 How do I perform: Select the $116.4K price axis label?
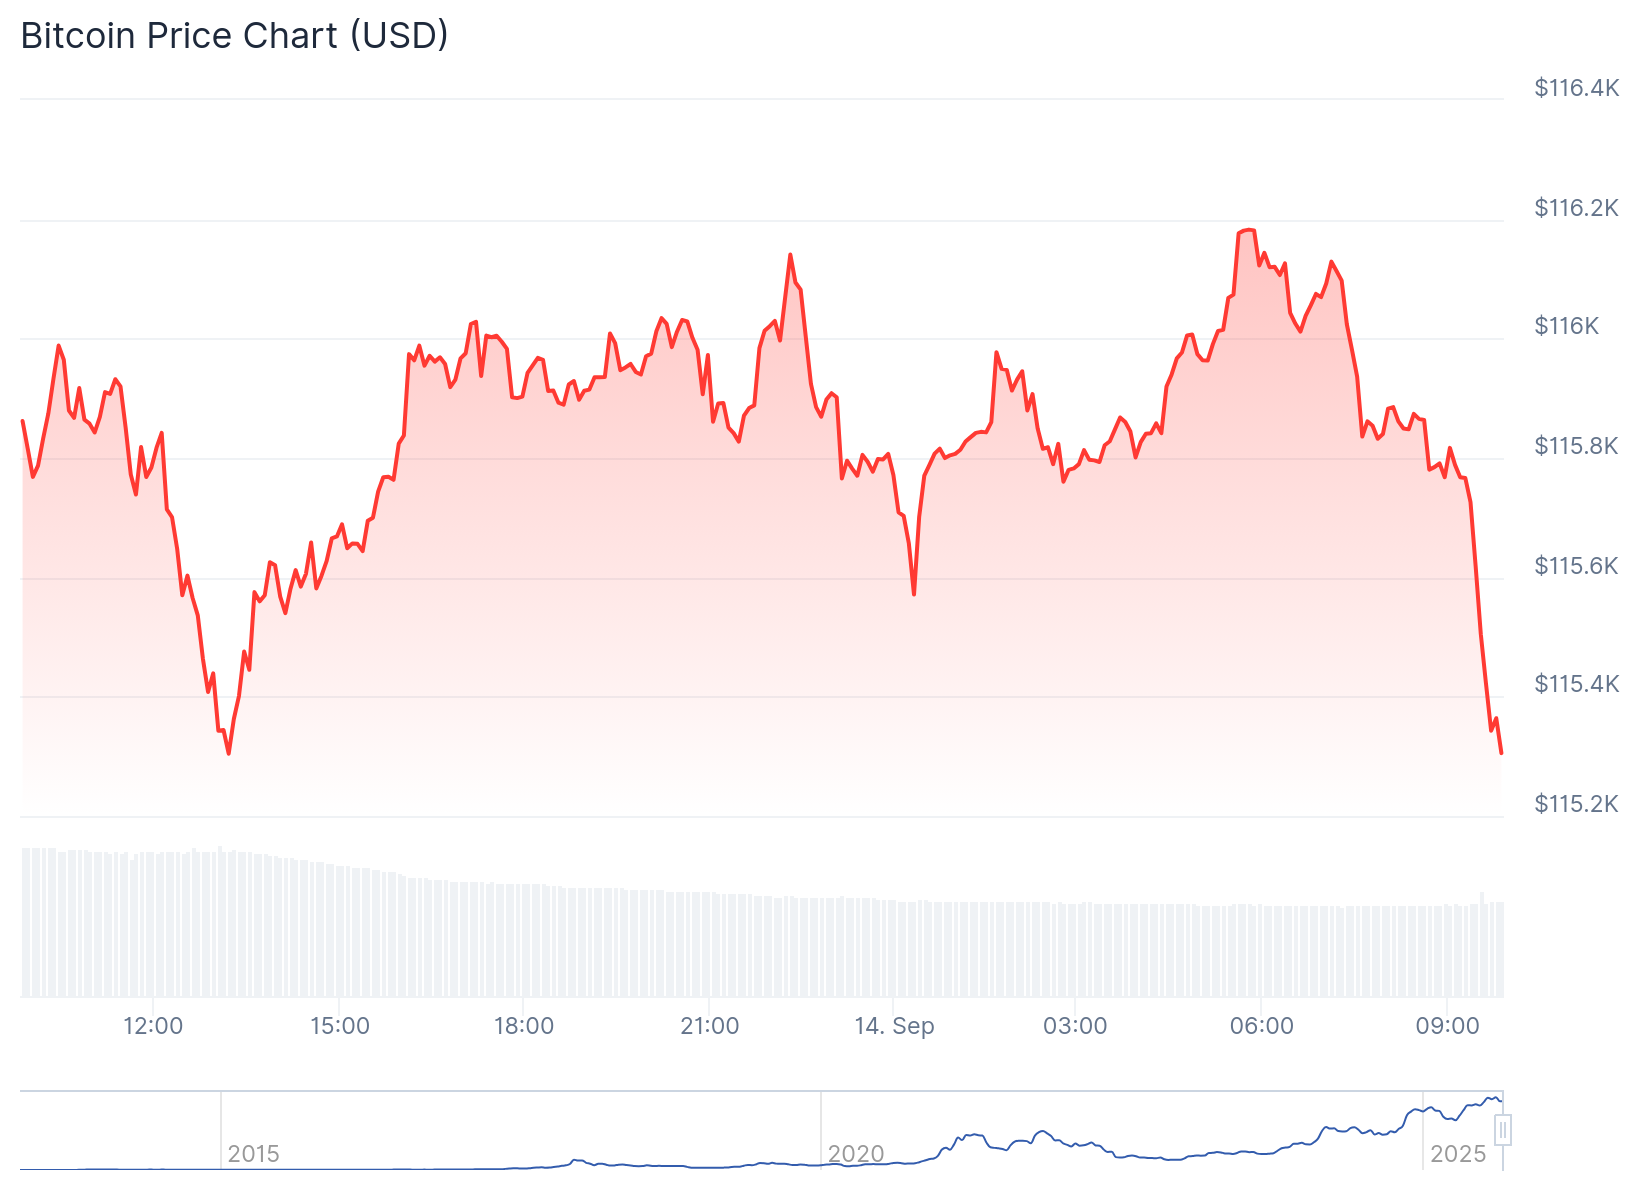(x=1576, y=88)
